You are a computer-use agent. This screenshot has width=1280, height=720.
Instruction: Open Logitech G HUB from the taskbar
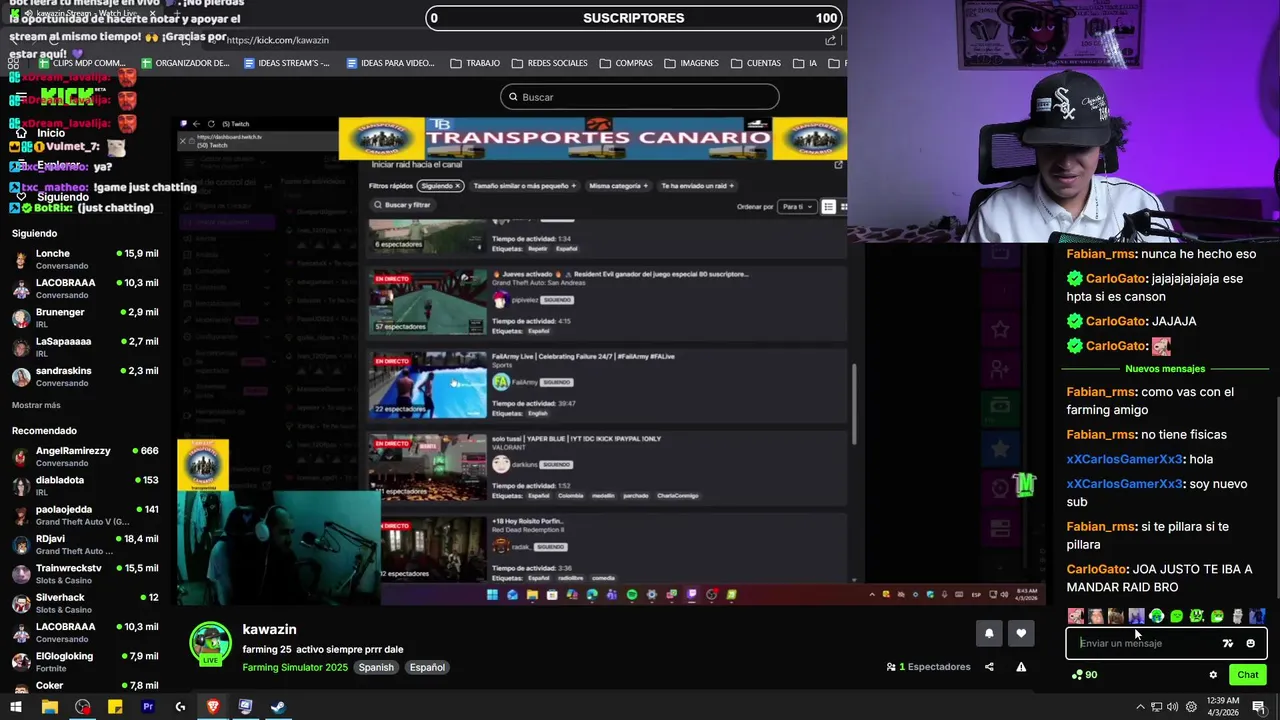(x=180, y=707)
